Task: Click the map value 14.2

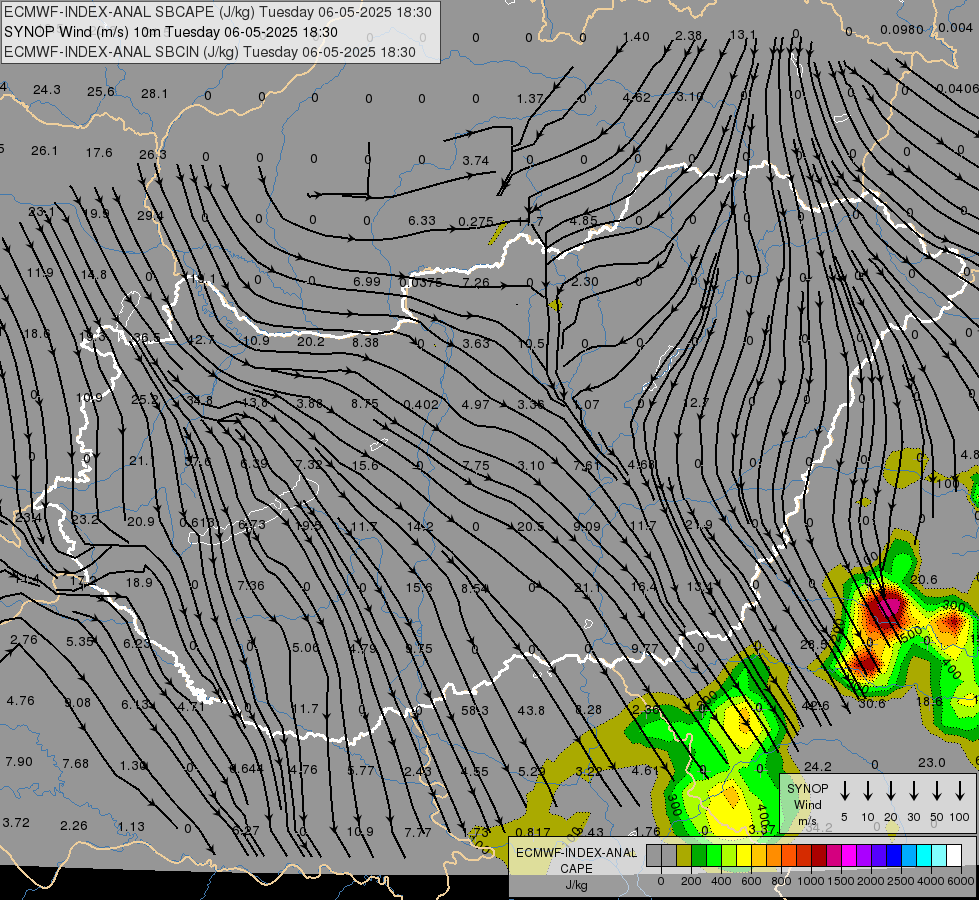Action: point(420,527)
